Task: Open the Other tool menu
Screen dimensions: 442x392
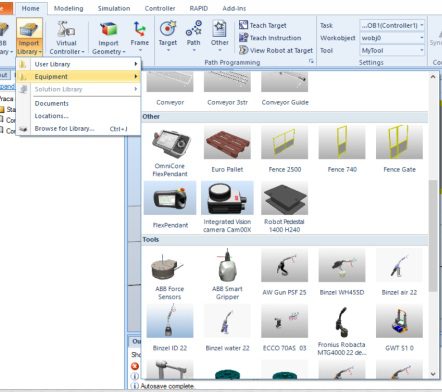Action: click(x=220, y=36)
